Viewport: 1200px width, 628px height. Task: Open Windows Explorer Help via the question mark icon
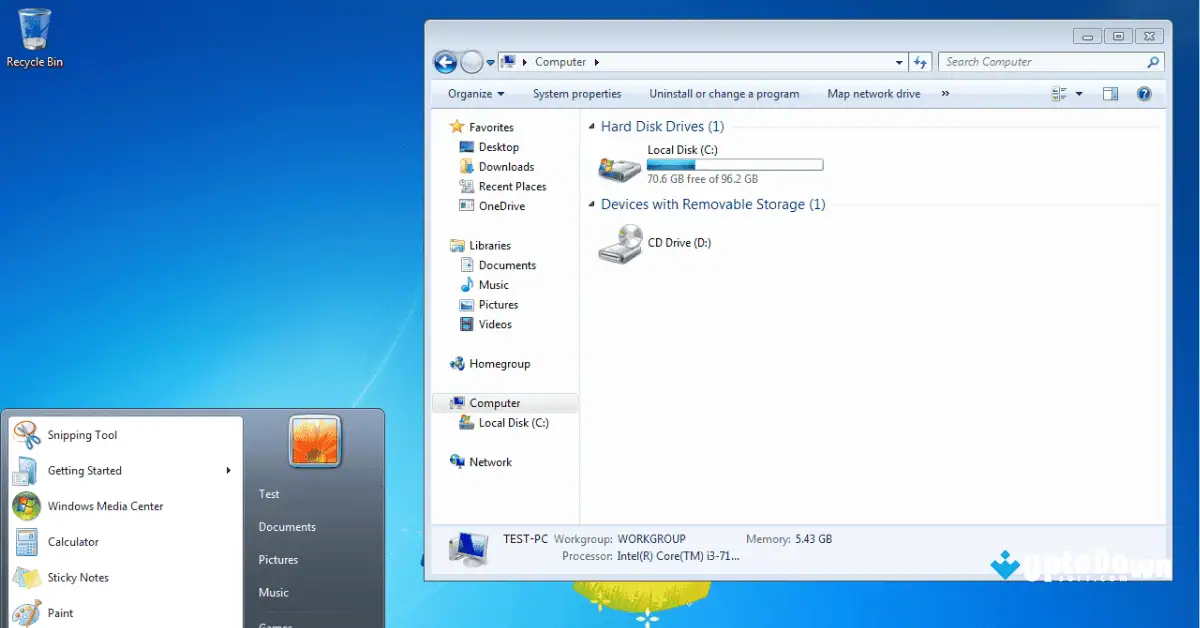[x=1143, y=93]
